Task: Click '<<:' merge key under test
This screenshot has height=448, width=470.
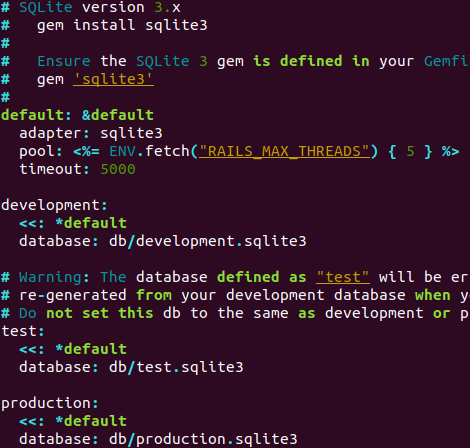Action: point(32,349)
